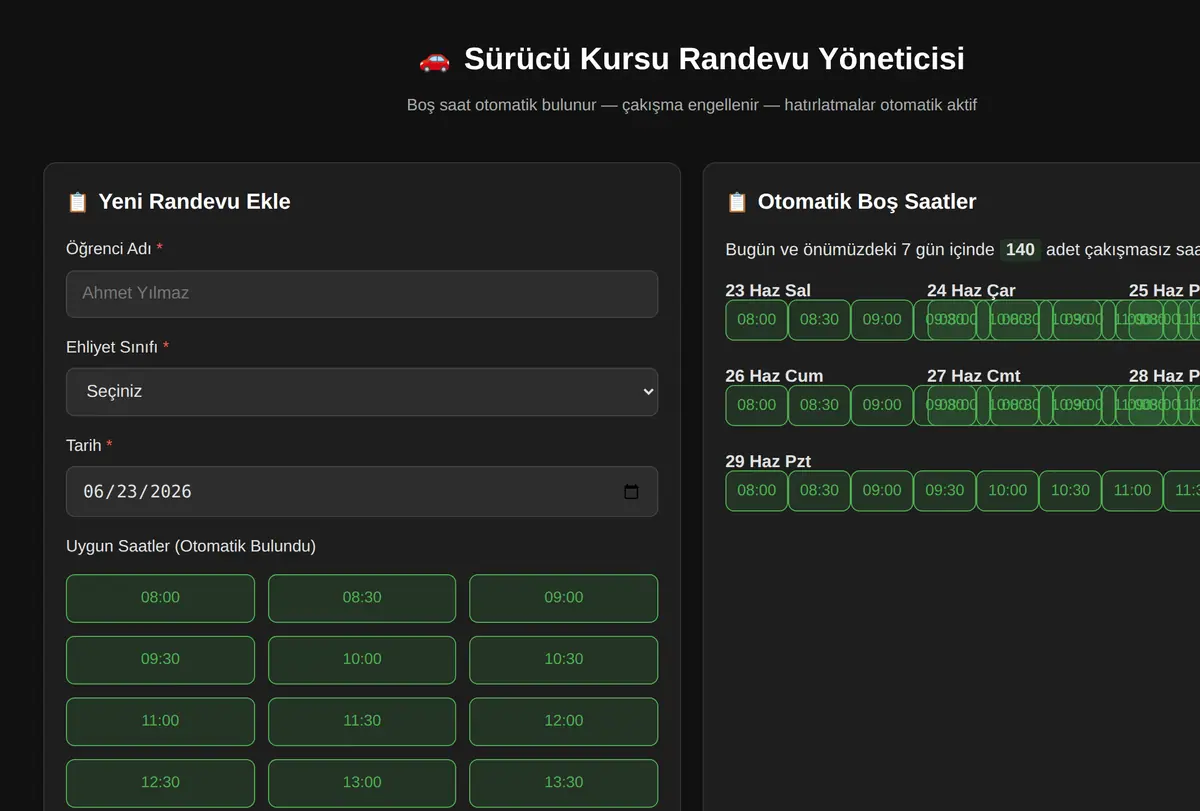
Task: Click the 26 Haz Cum day label
Action: [x=774, y=376]
